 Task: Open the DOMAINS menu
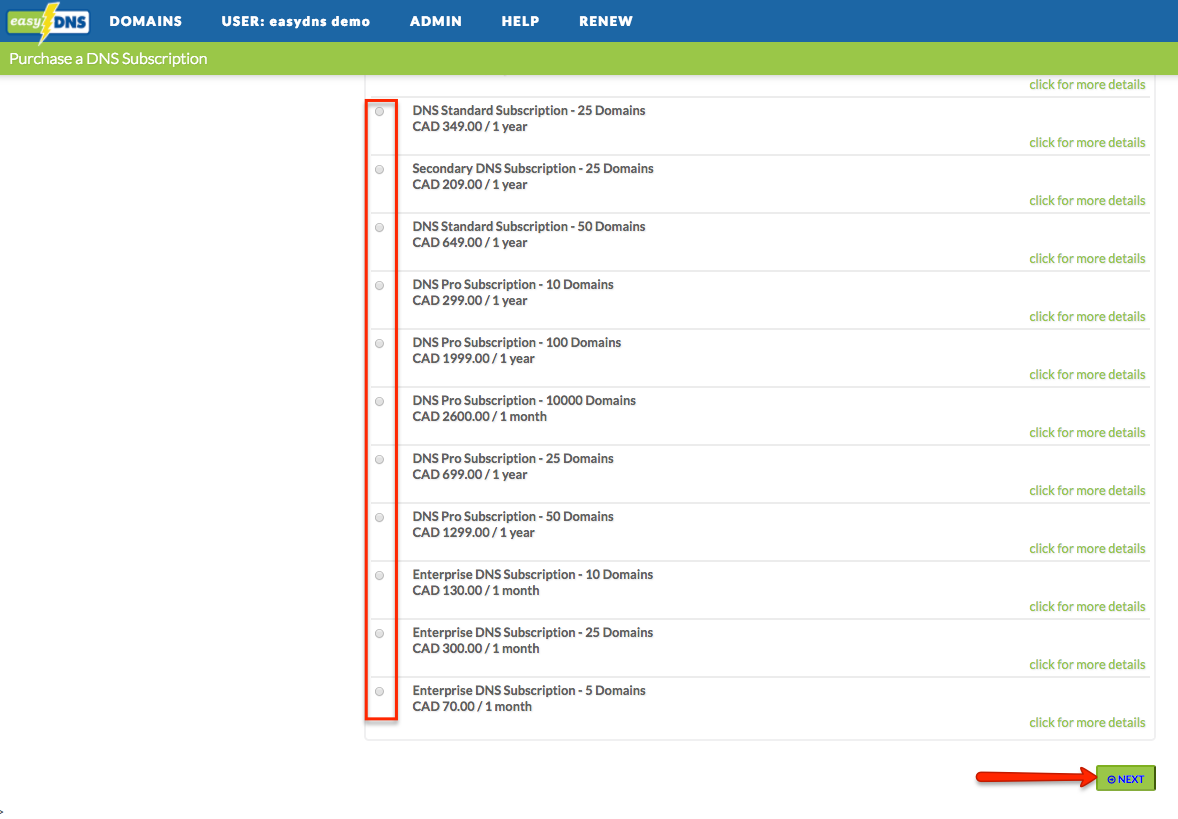[146, 21]
